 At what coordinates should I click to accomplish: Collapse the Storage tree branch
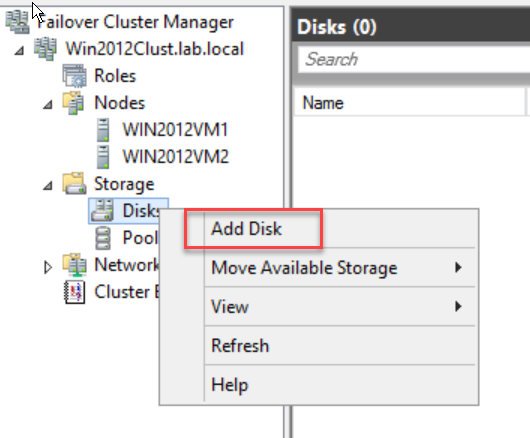[48, 186]
